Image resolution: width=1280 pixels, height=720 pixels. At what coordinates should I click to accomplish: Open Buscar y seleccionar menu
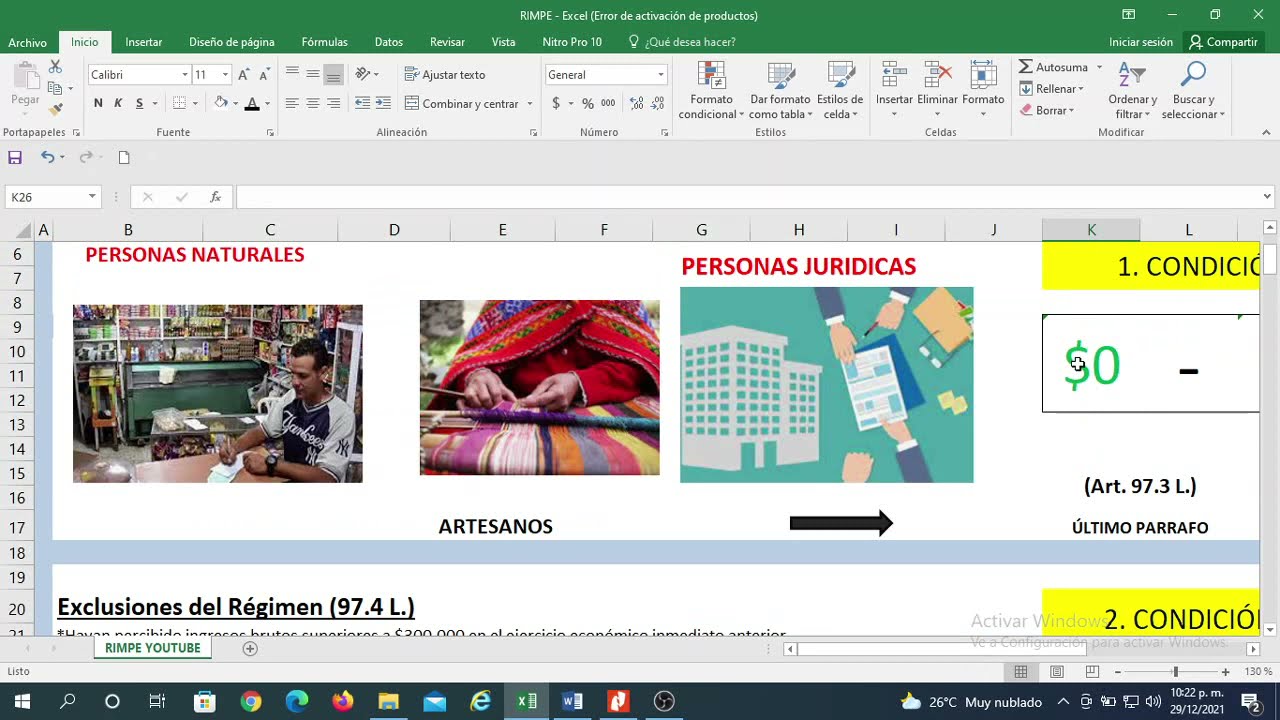[1193, 91]
